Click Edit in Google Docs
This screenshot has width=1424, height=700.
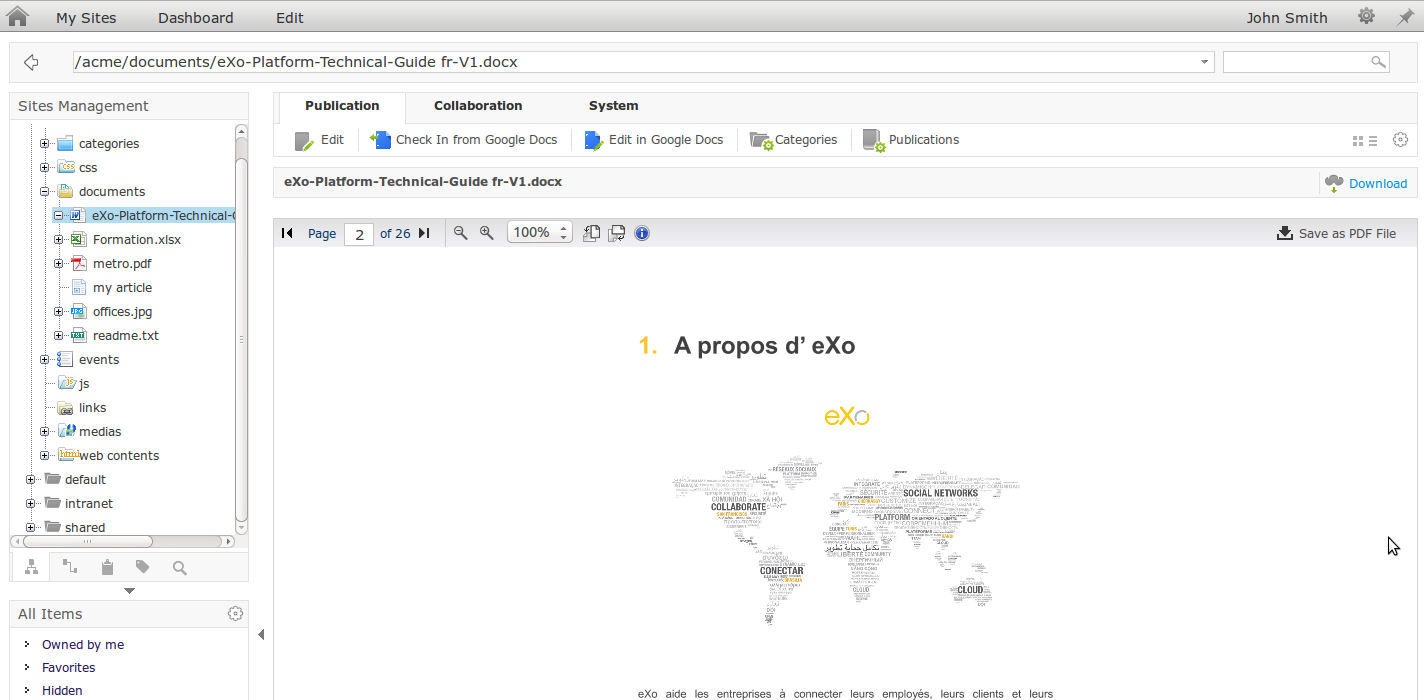(654, 140)
